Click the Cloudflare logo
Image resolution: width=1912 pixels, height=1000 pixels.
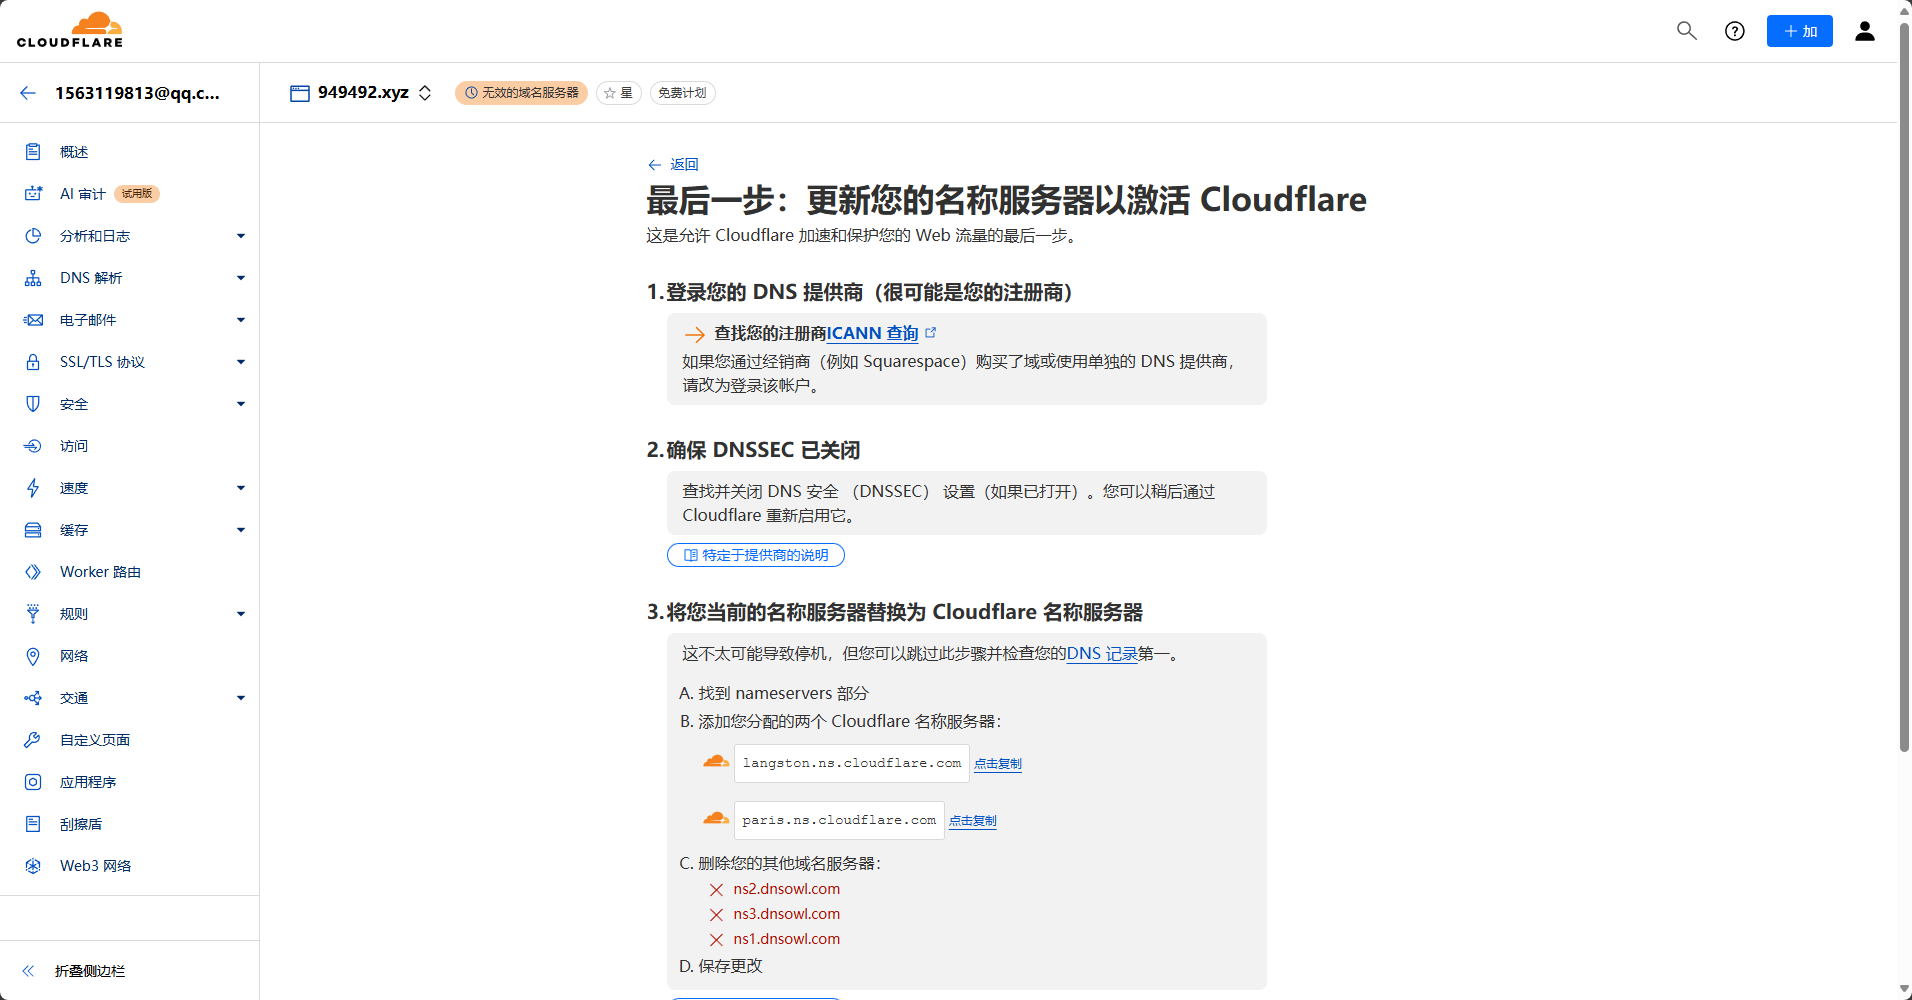70,30
